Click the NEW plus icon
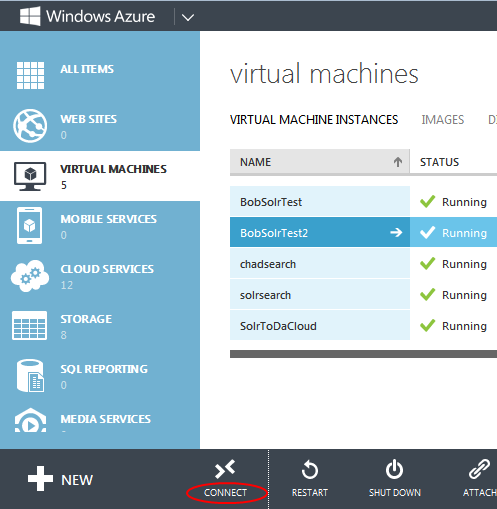 pyautogui.click(x=40, y=479)
